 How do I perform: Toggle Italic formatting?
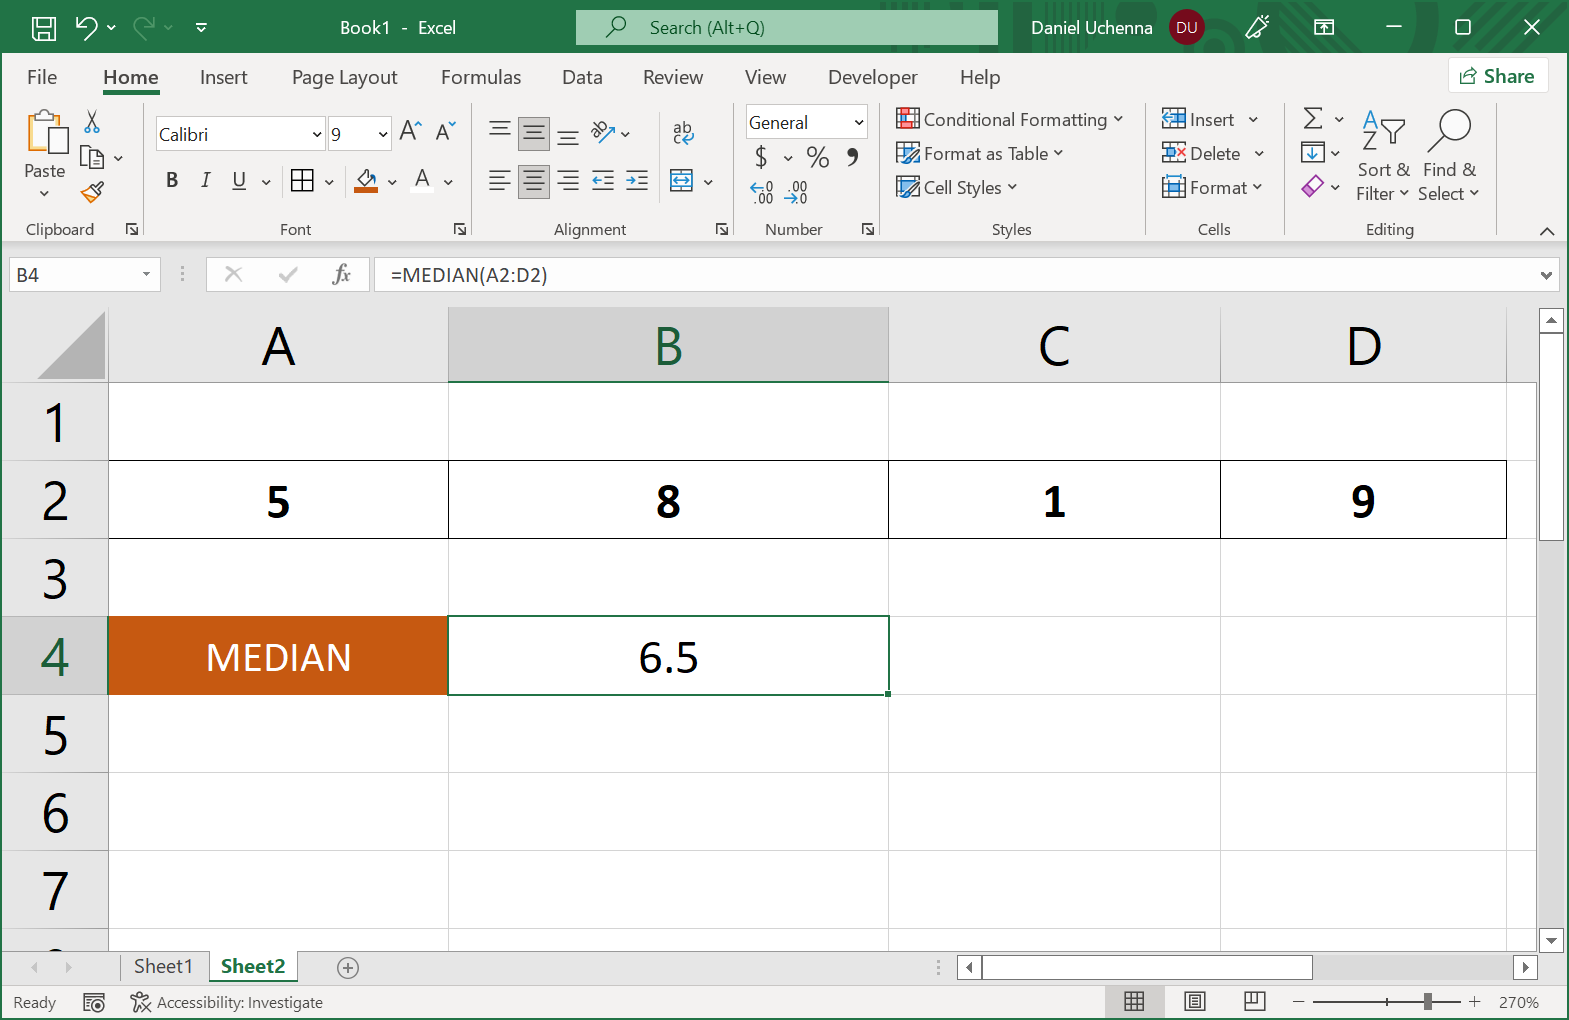click(205, 180)
